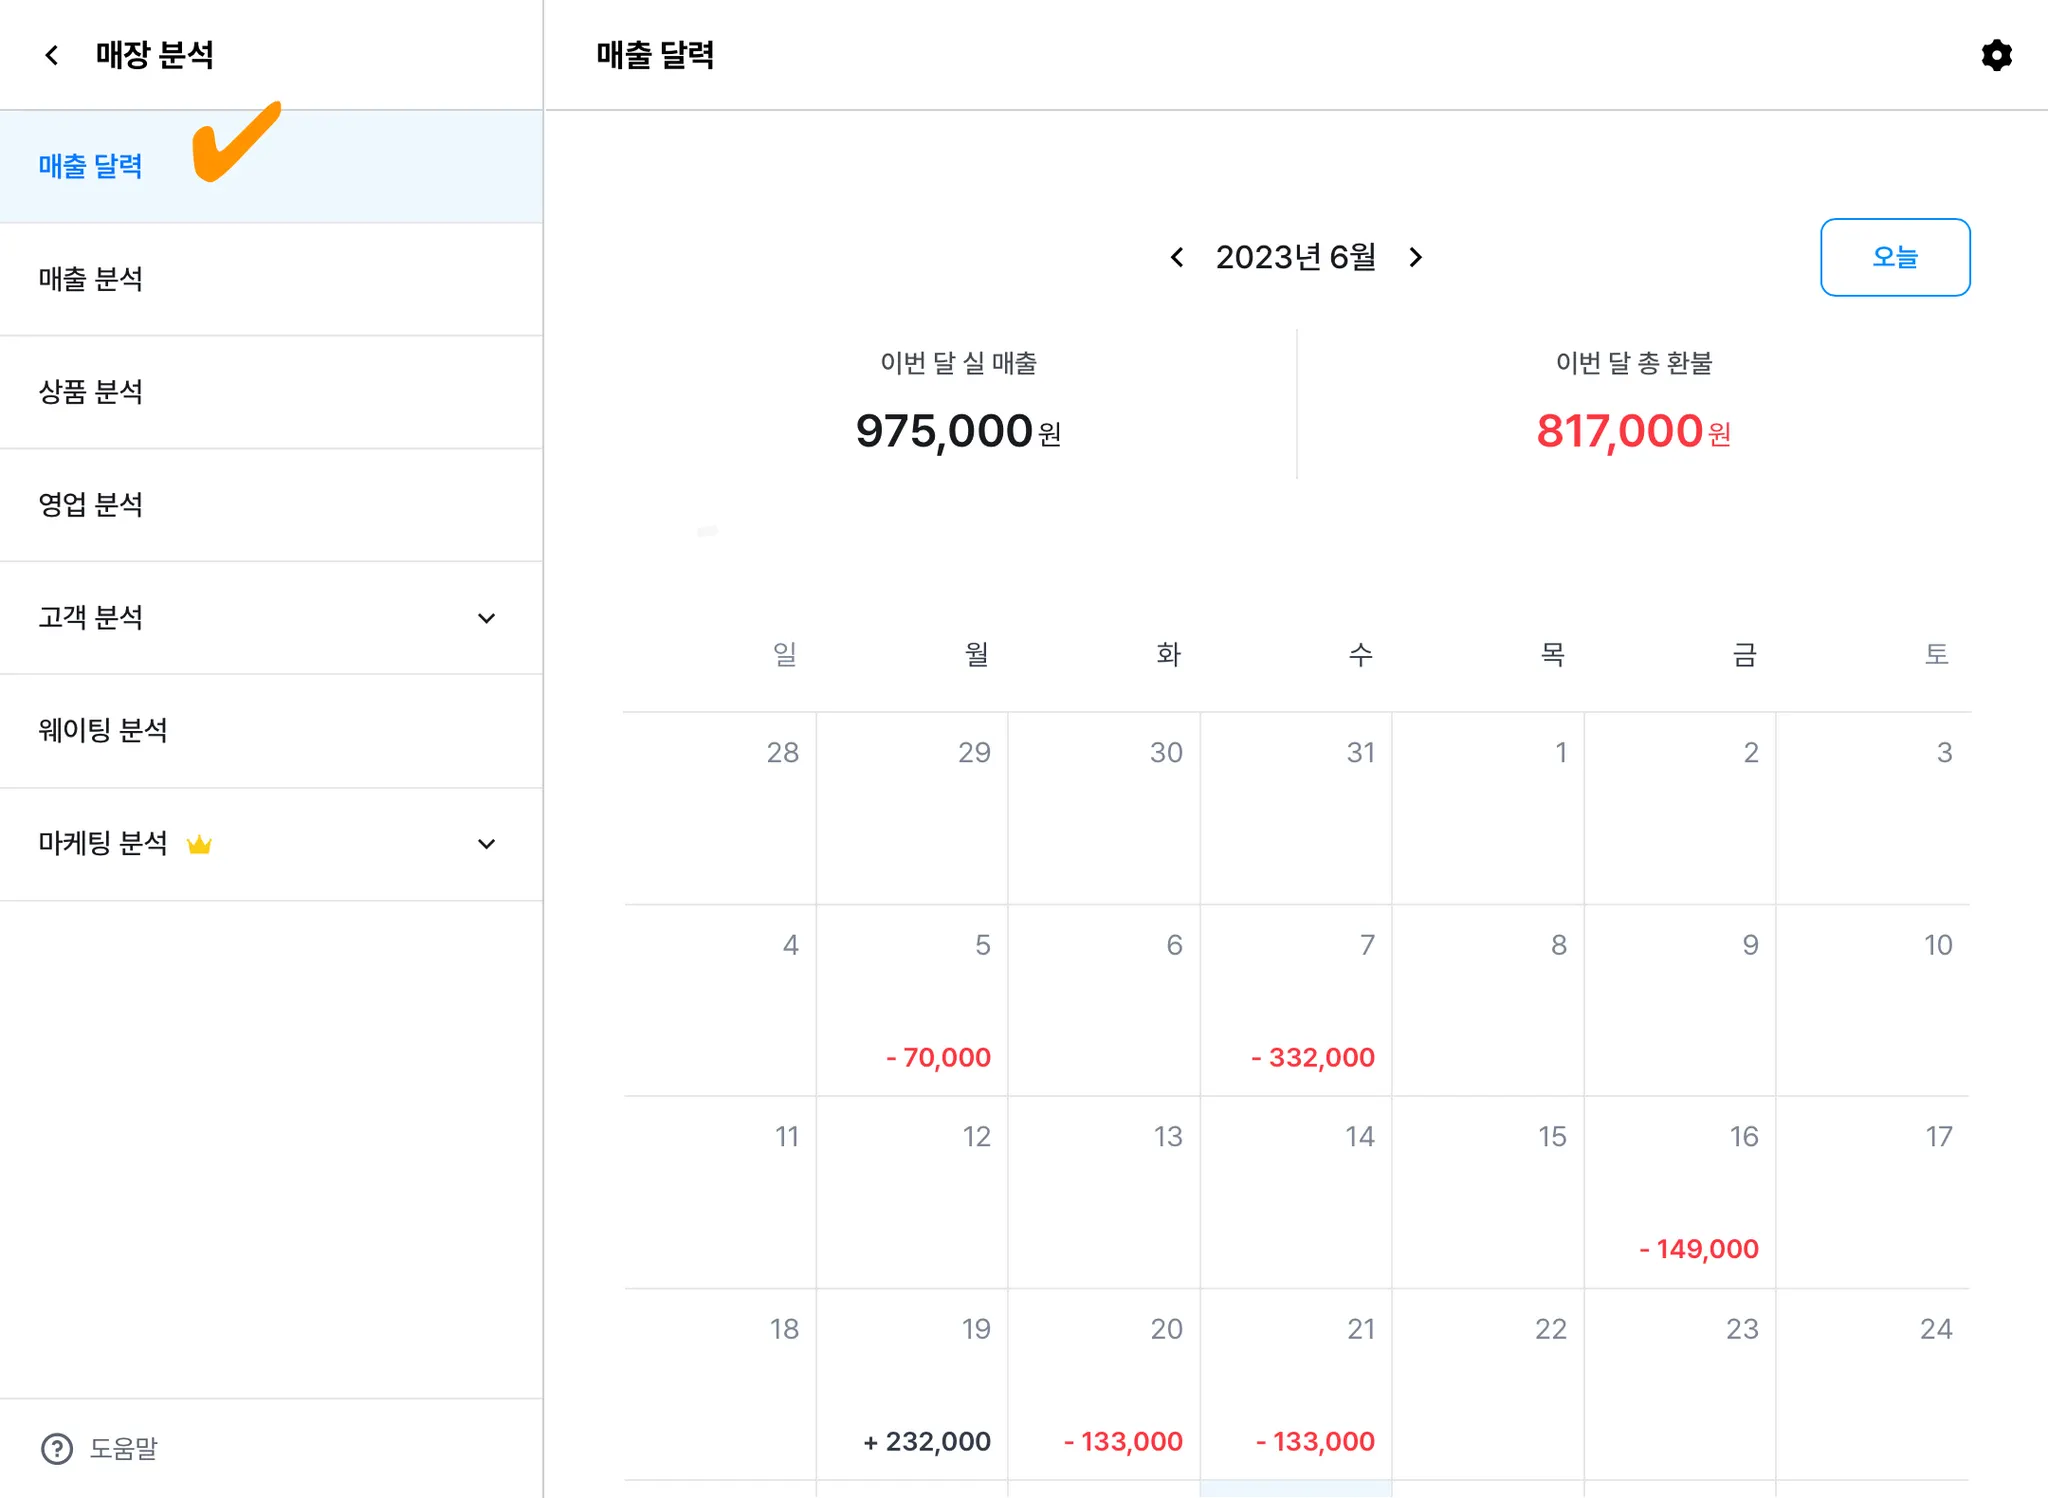The width and height of the screenshot is (2048, 1498).
Task: Open the 영업 분석 menu item
Action: point(91,505)
